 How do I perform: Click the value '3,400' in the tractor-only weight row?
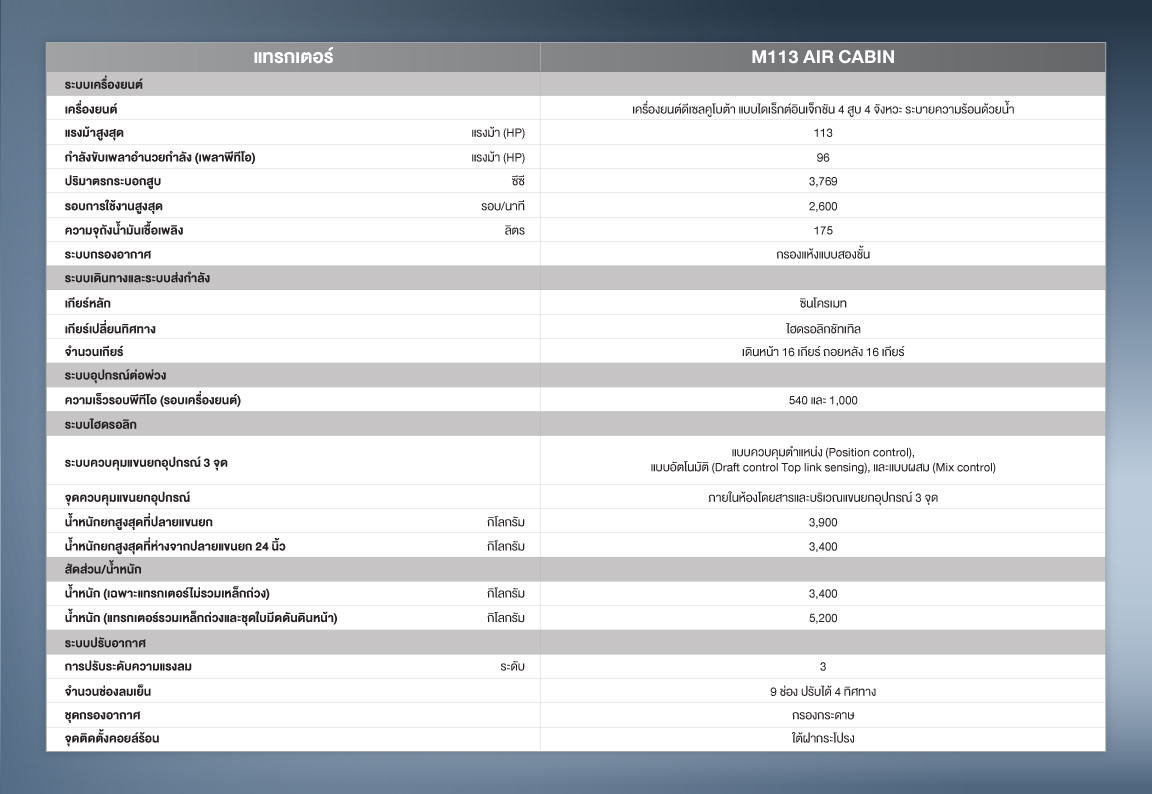coord(823,593)
